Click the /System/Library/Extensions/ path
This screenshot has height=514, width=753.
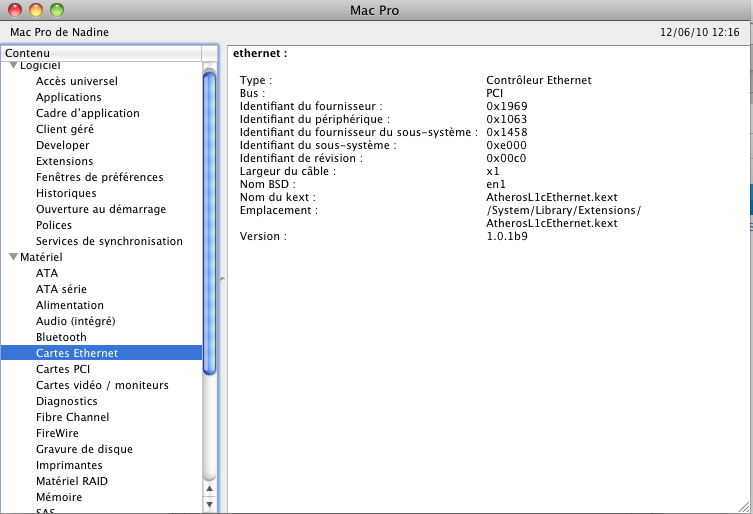pyautogui.click(x=563, y=210)
